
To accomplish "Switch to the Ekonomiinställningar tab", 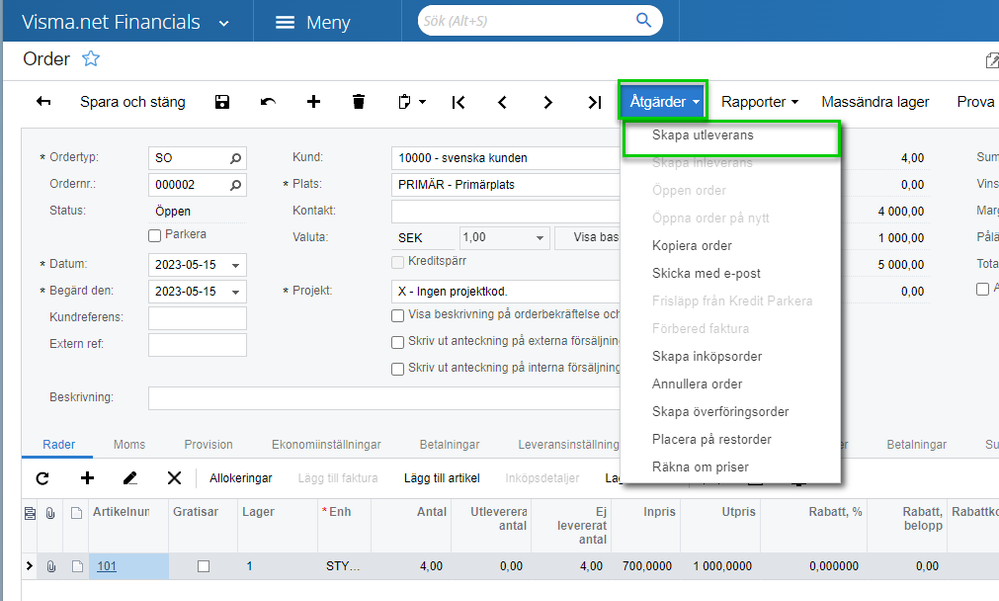I will coord(326,444).
